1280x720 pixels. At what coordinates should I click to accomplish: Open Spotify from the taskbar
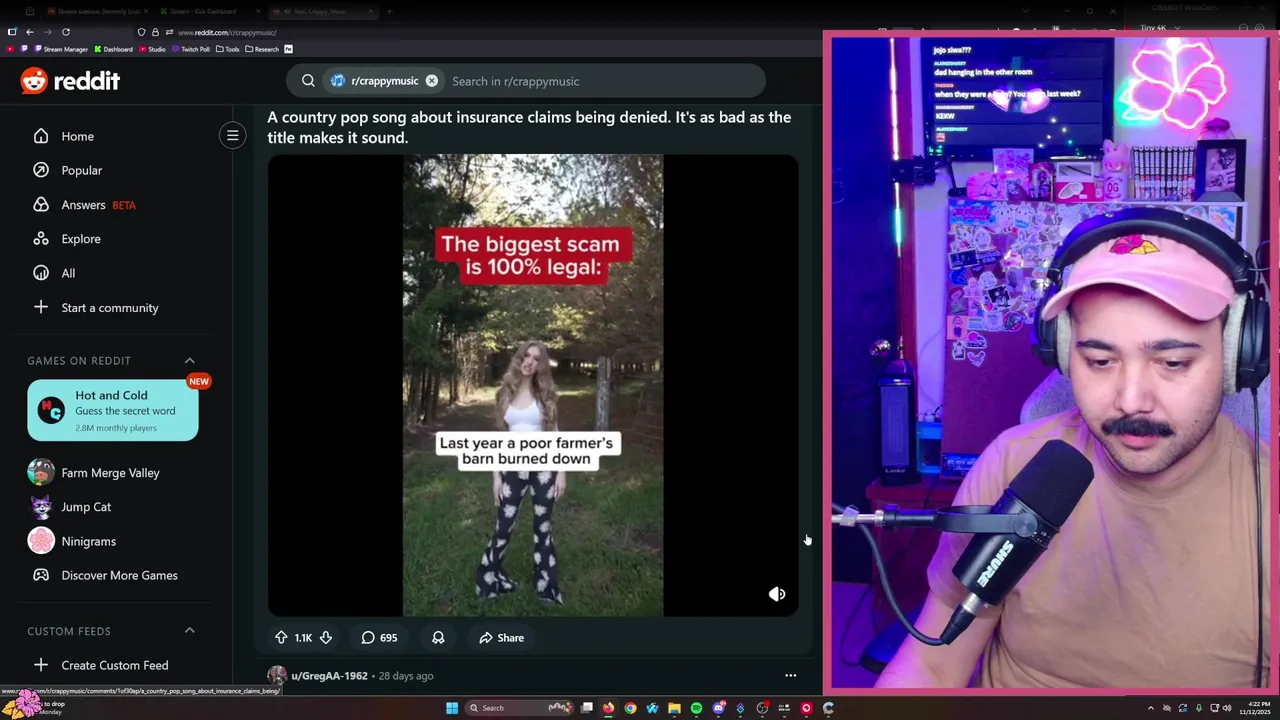point(696,708)
